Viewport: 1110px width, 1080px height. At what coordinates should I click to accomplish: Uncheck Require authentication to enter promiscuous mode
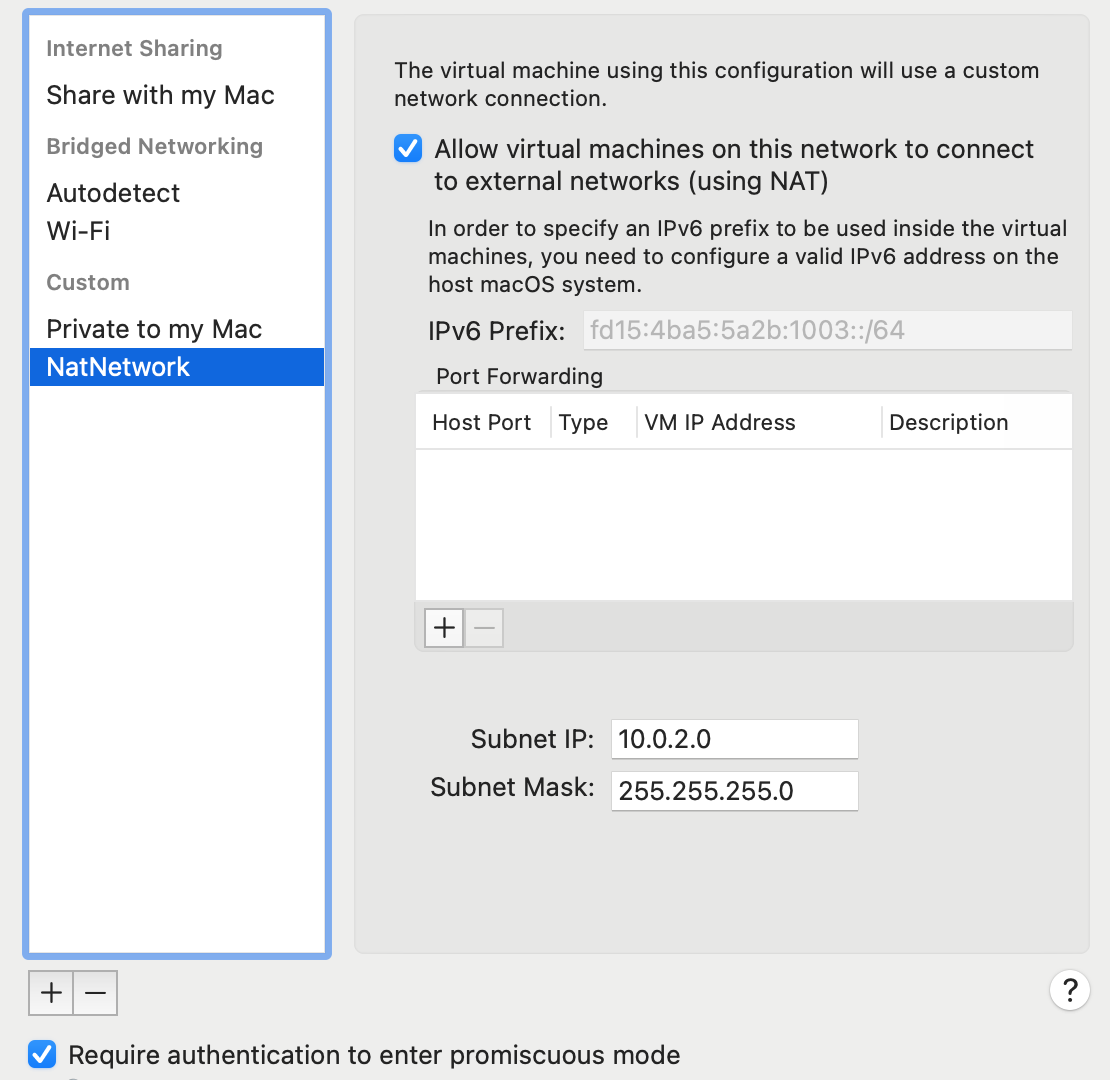point(42,1054)
